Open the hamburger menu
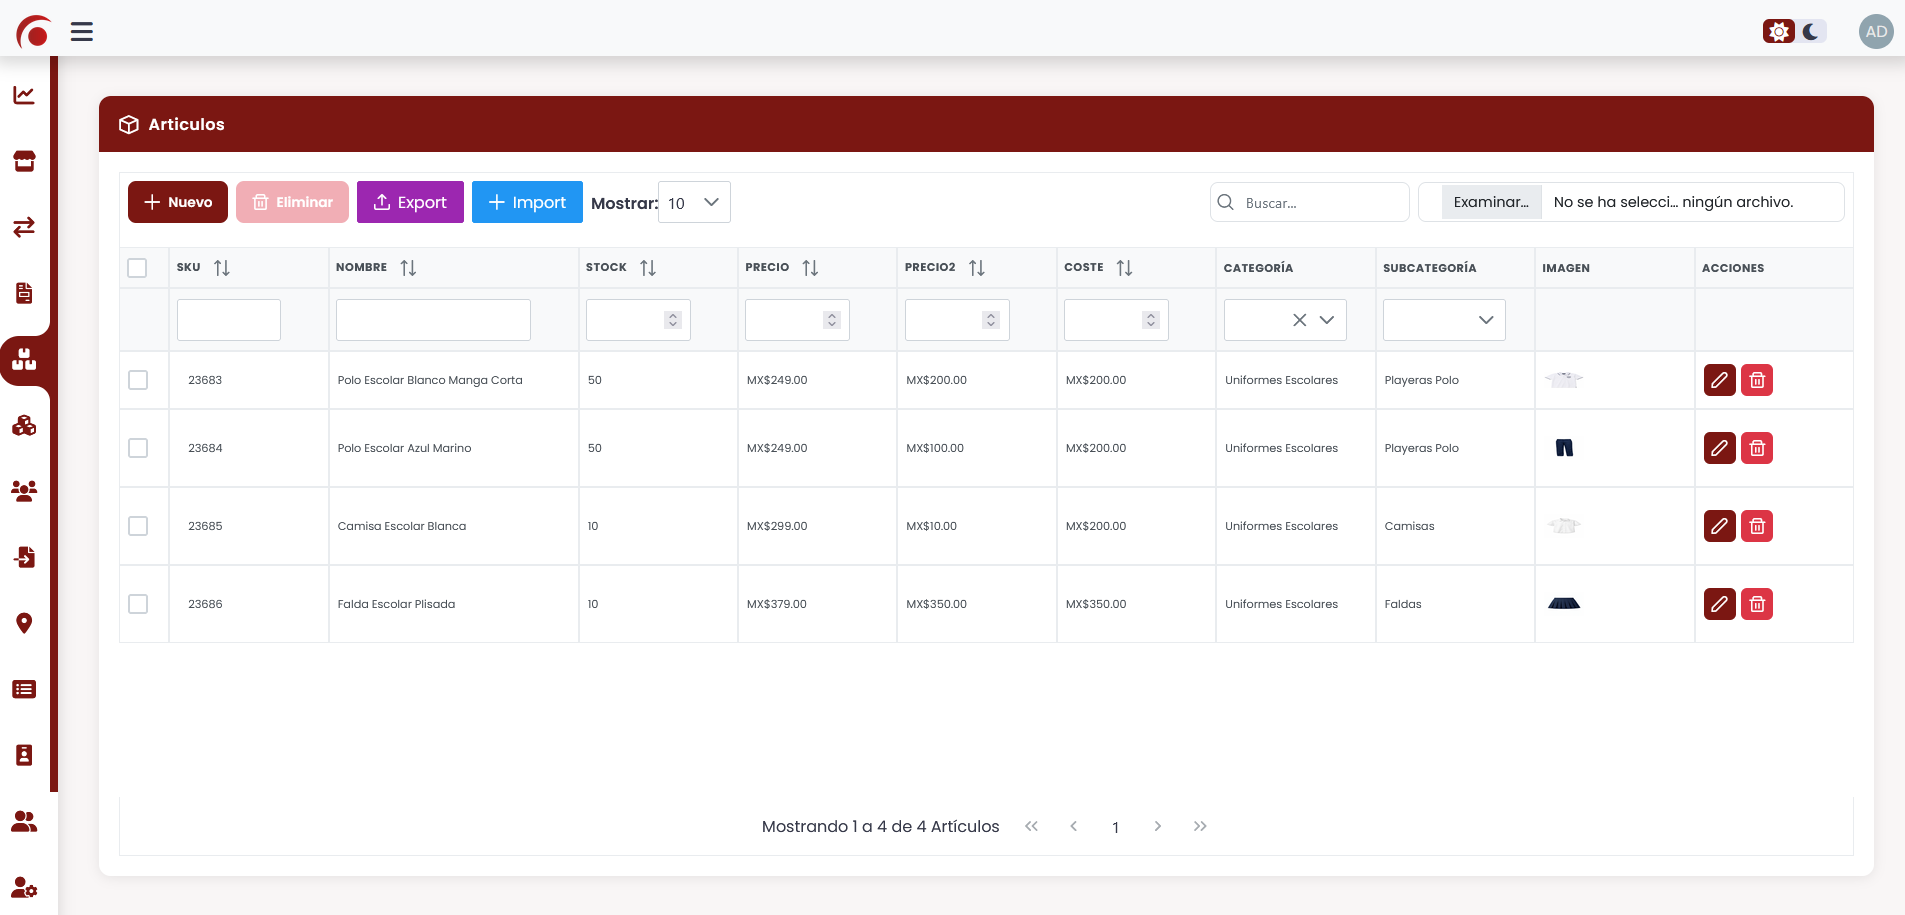This screenshot has width=1905, height=915. 82,32
